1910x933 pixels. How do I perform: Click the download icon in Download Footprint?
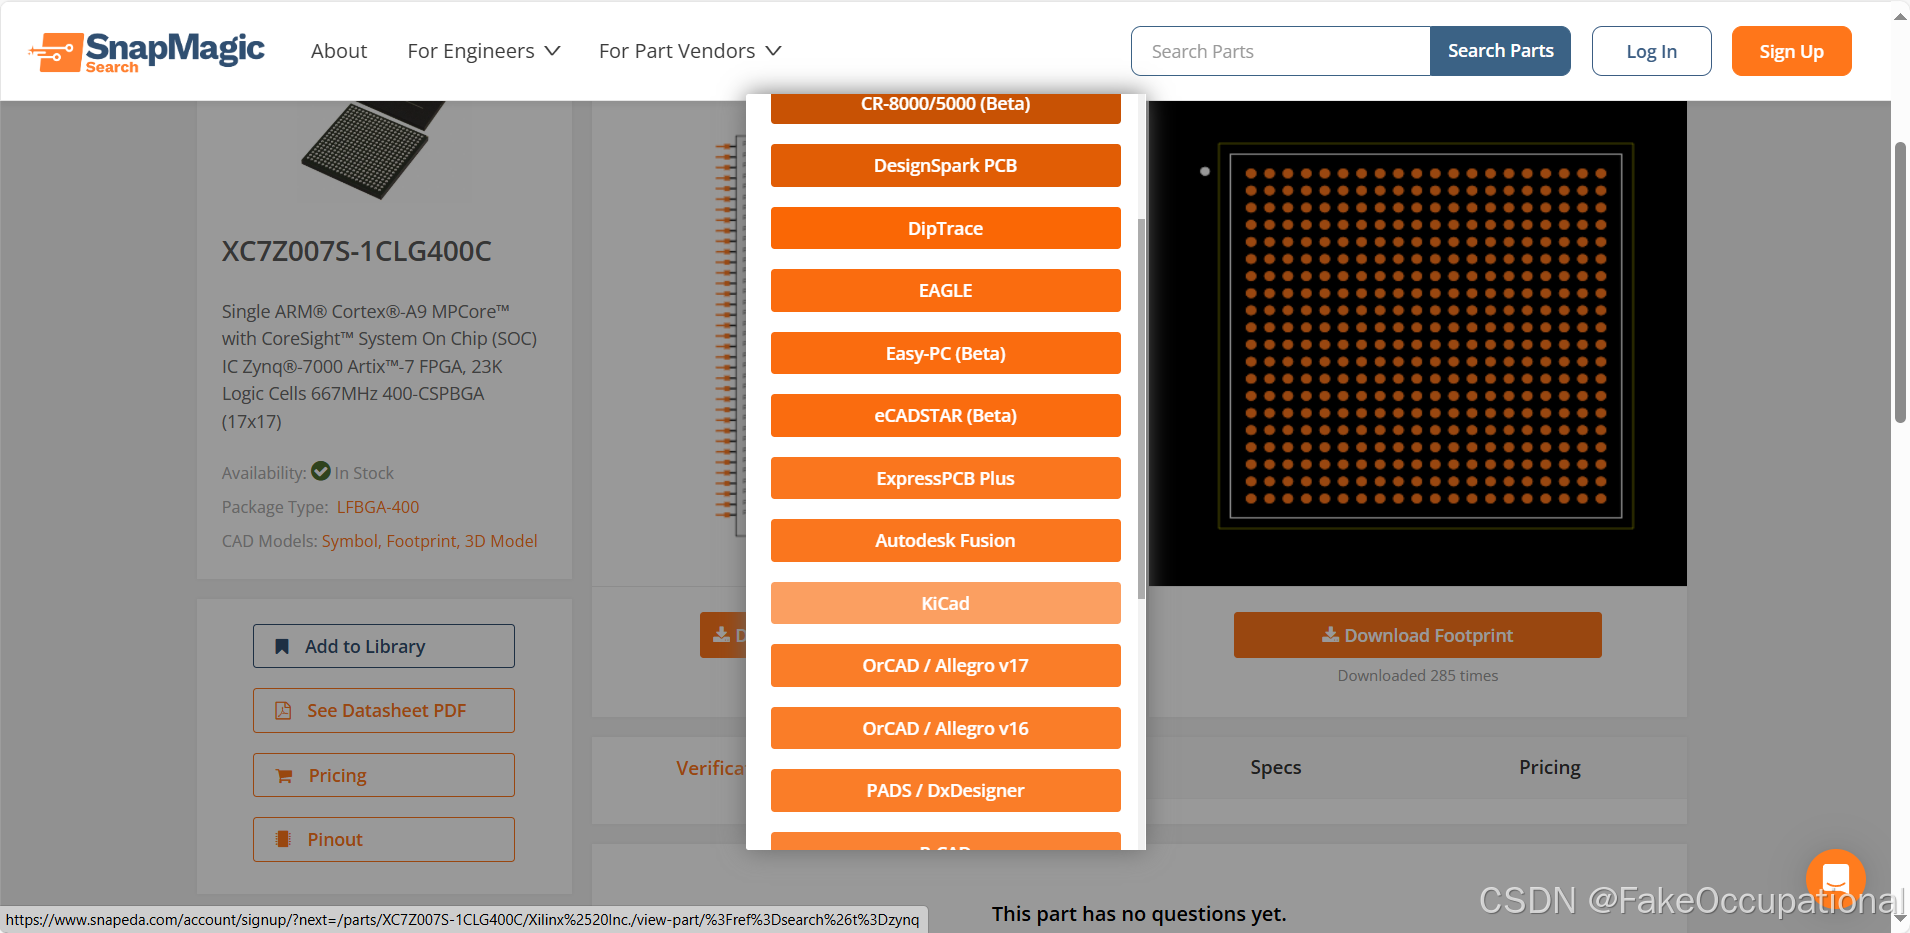[1330, 635]
